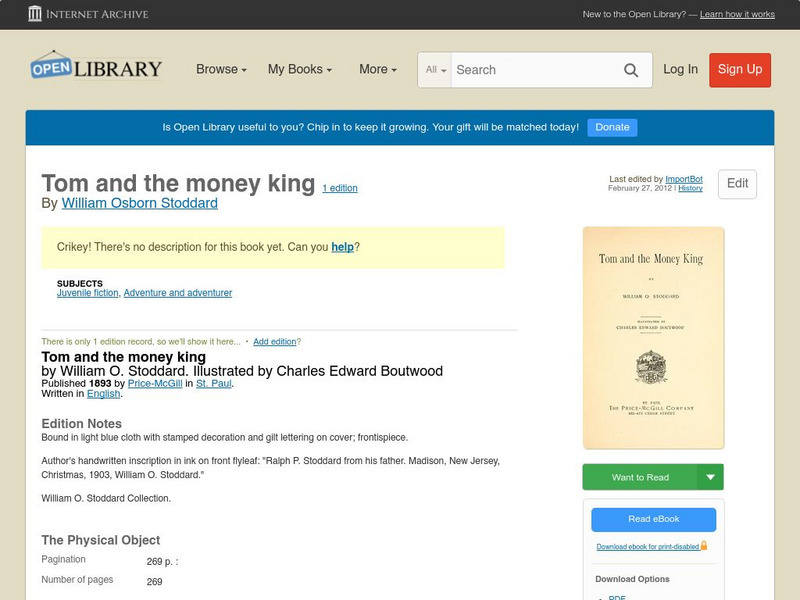Click the lock icon beside print-disabled download

pos(704,546)
